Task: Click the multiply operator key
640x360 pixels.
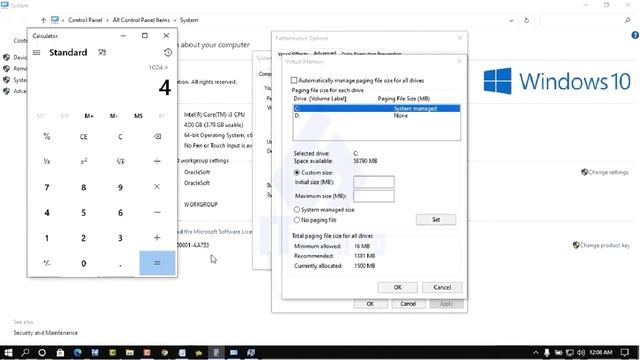Action: (157, 187)
